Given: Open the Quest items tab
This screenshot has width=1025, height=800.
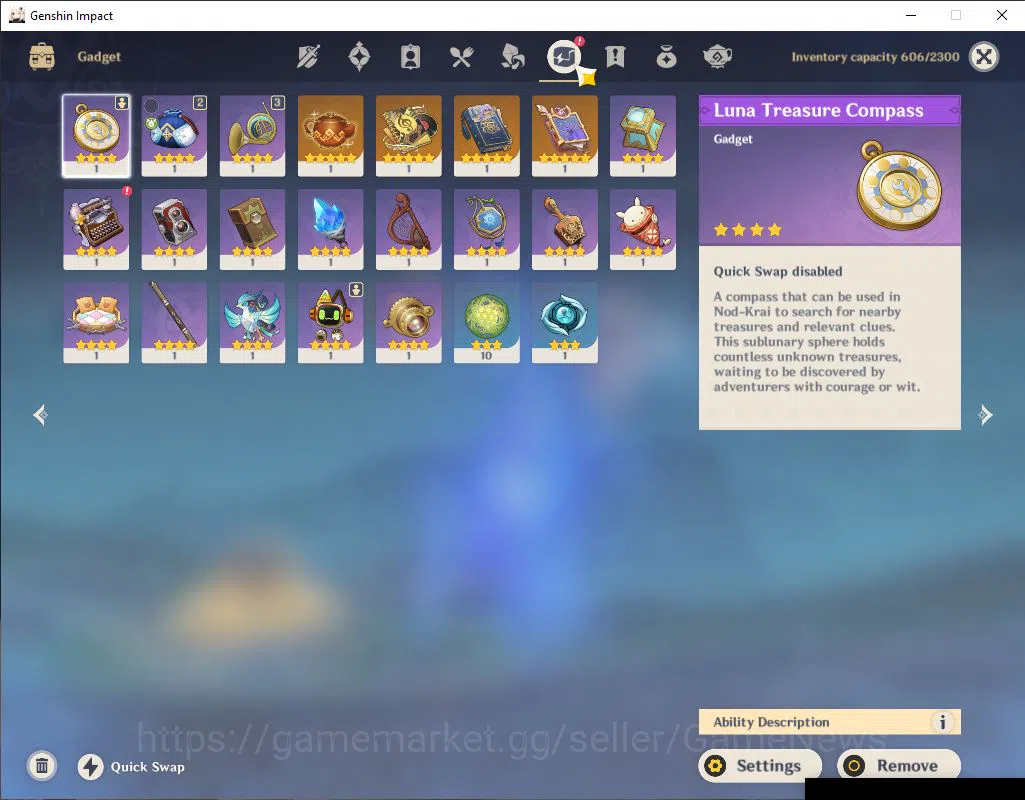Looking at the screenshot, I should [615, 57].
